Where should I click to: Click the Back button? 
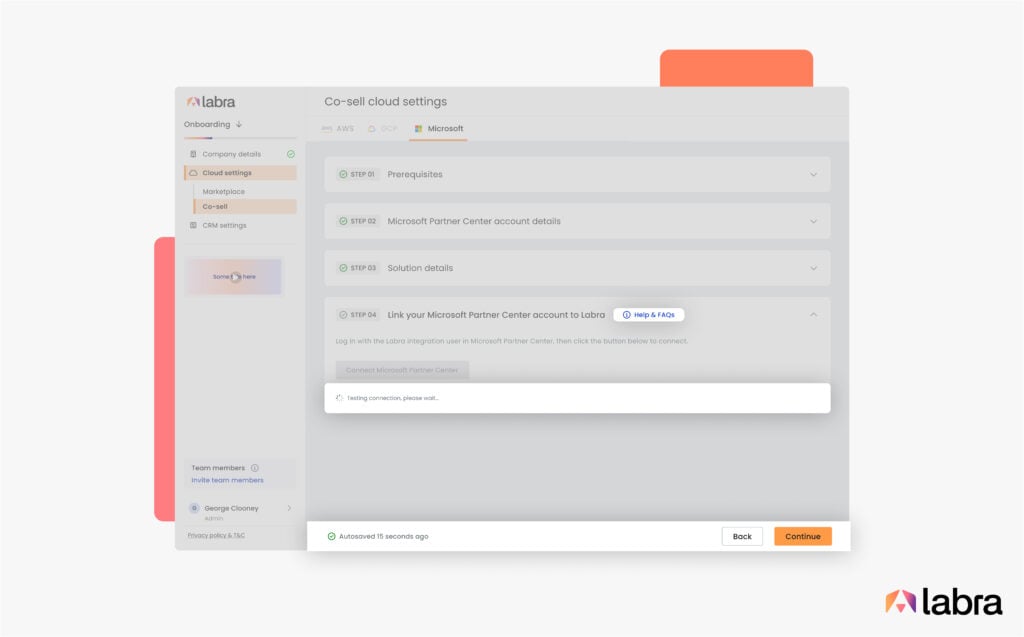(742, 536)
